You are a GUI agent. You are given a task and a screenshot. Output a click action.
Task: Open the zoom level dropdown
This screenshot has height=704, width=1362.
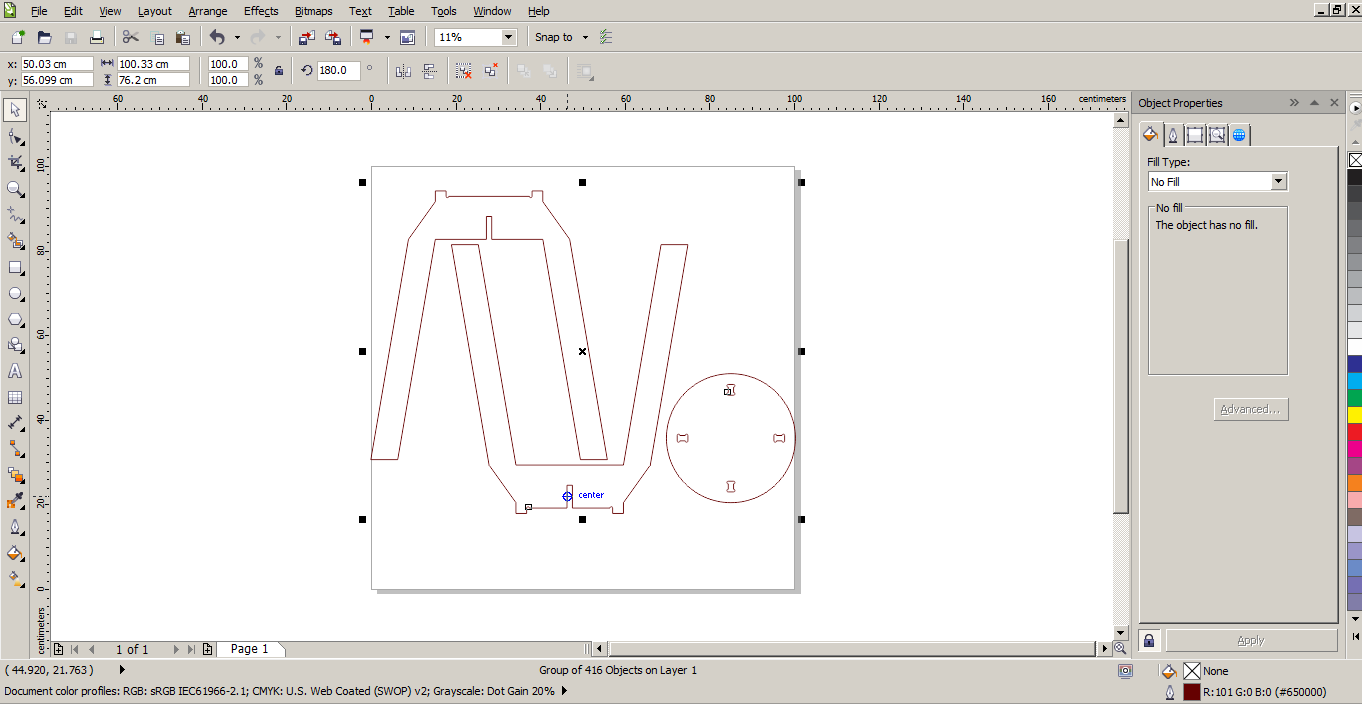[508, 37]
